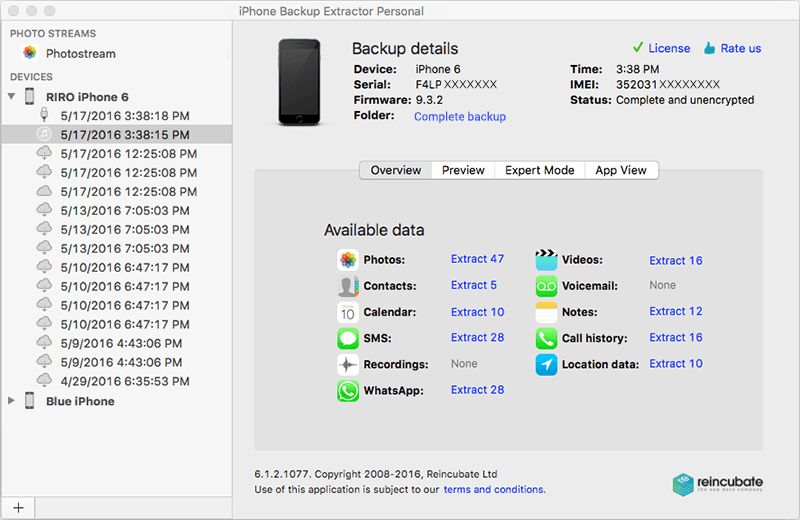Click the WhatsApp icon
Image resolution: width=800 pixels, height=520 pixels.
(x=348, y=391)
